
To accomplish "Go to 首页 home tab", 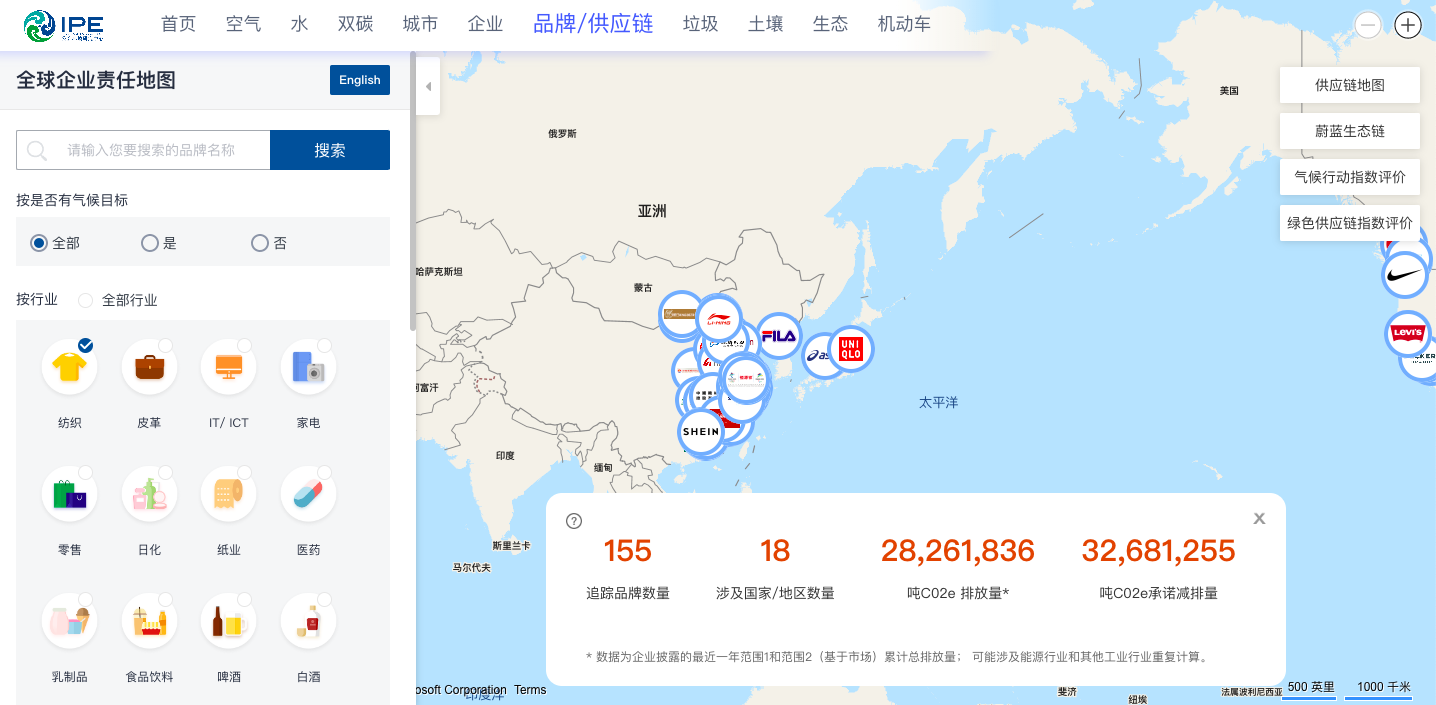I will coord(179,24).
